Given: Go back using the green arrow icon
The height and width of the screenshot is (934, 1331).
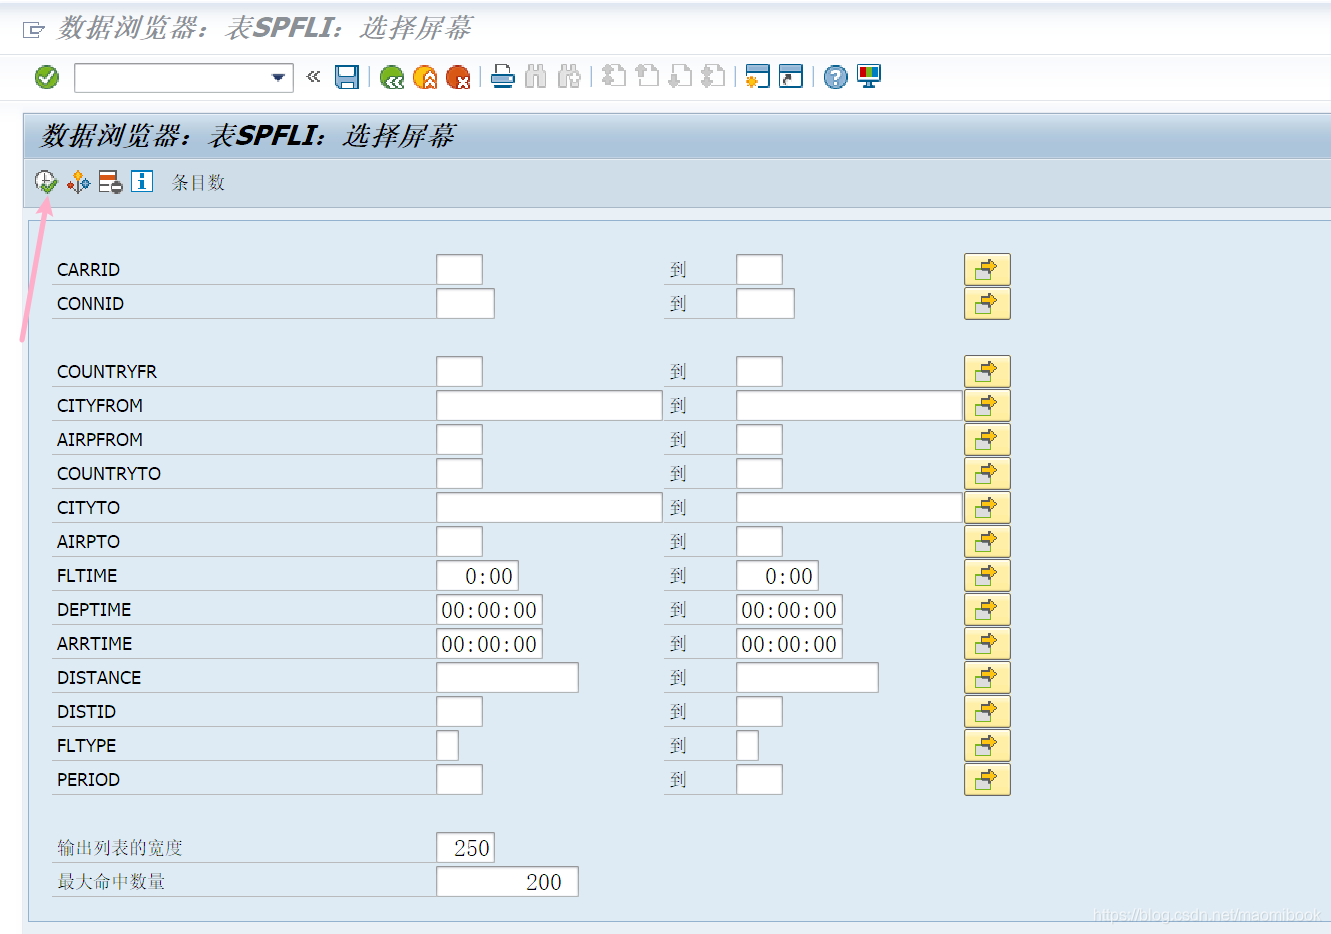Looking at the screenshot, I should [392, 77].
